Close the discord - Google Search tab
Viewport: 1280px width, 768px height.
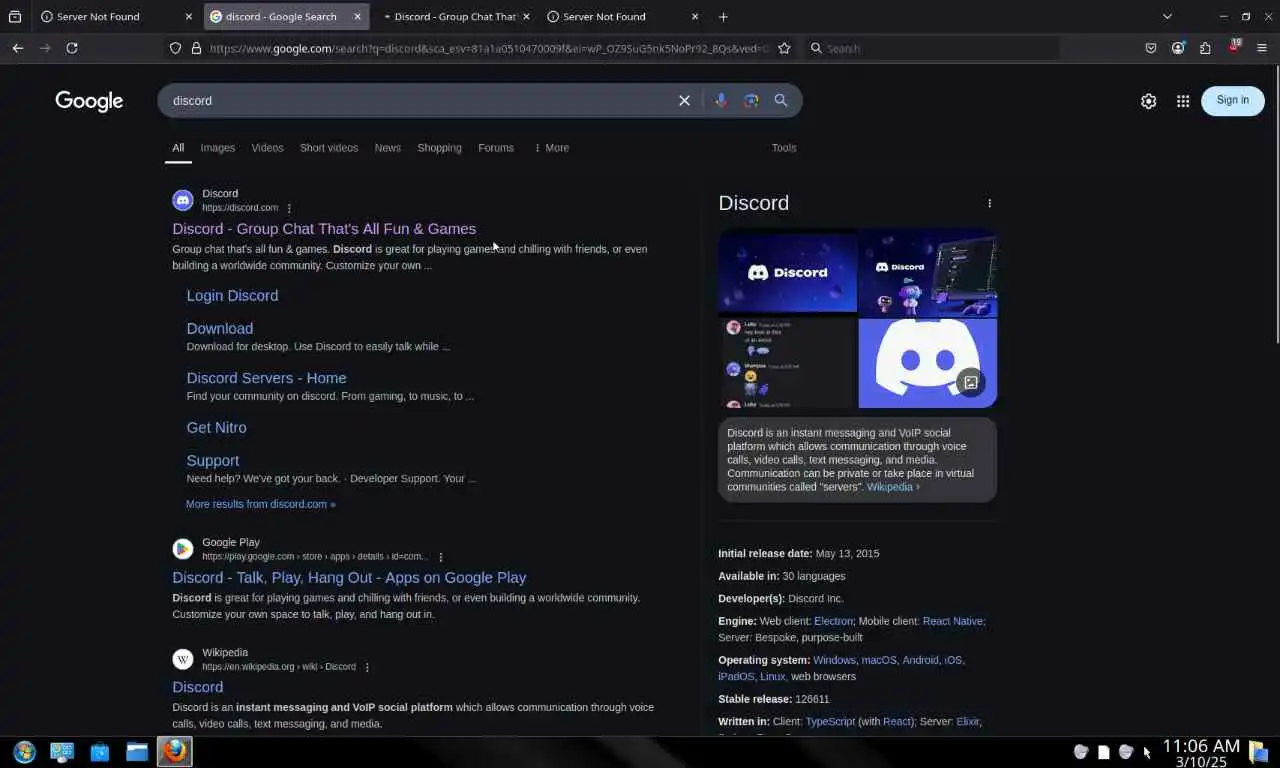[x=357, y=17]
